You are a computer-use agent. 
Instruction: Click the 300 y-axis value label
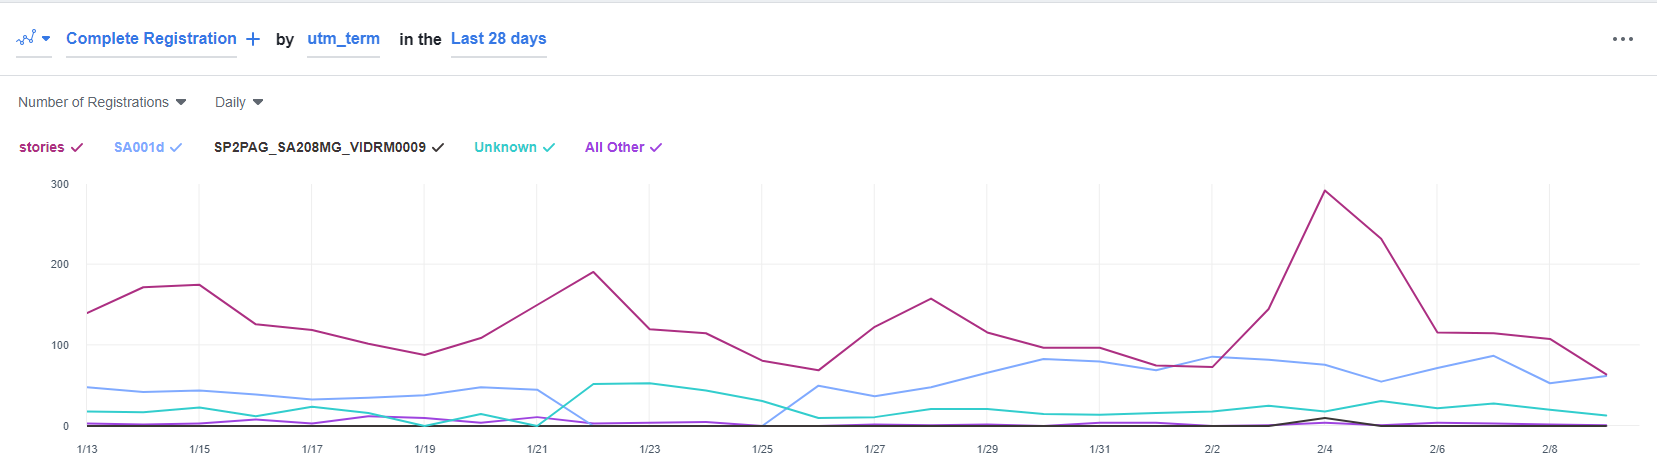60,184
